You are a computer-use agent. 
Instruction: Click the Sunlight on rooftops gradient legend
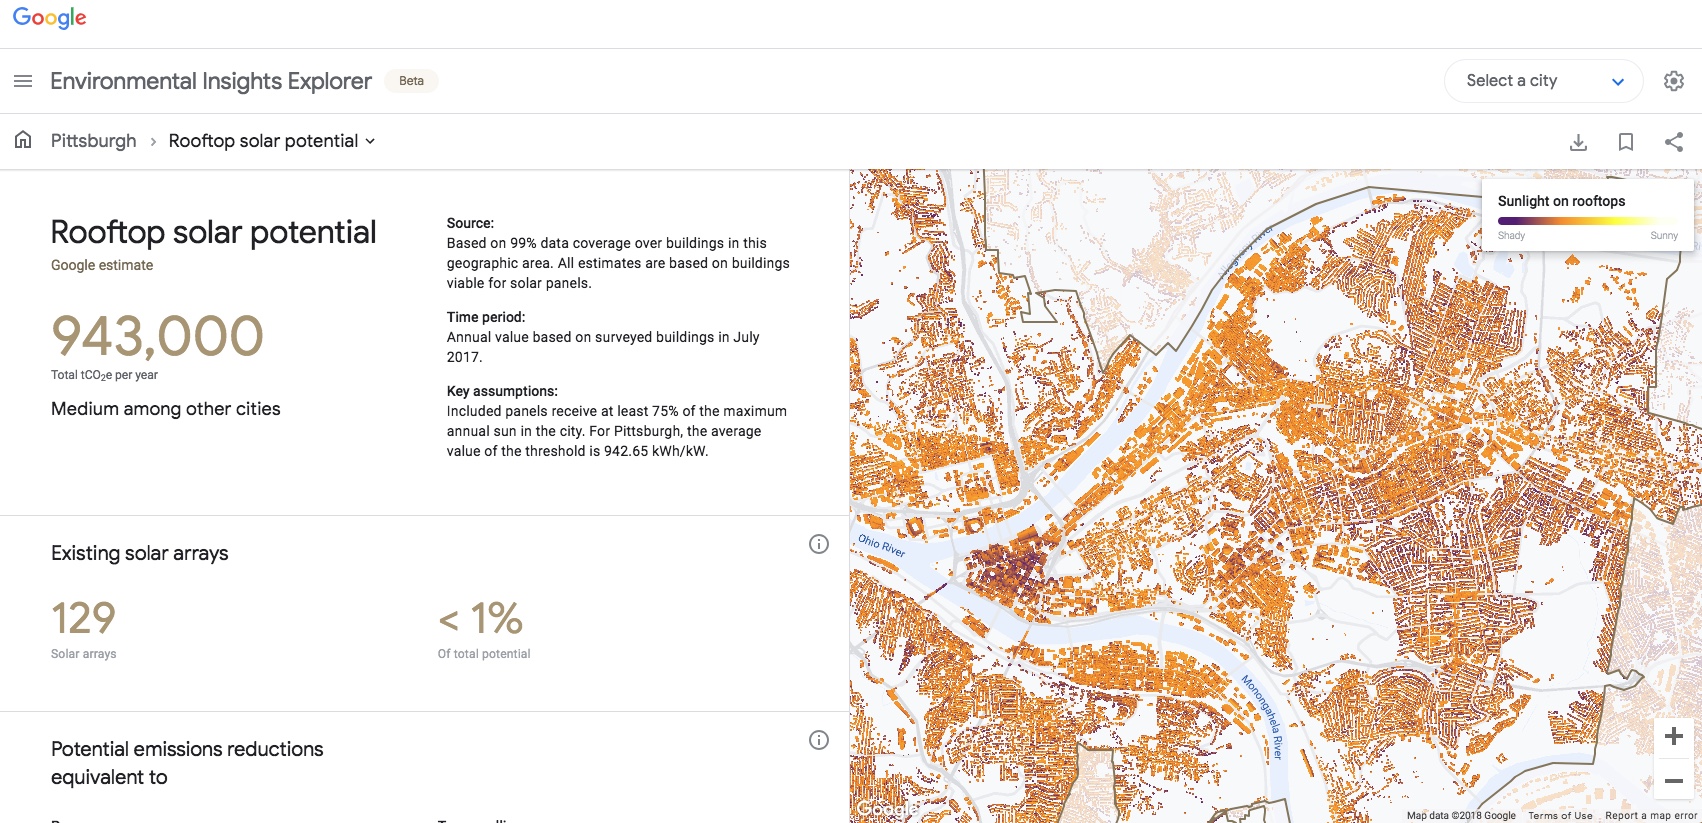[1588, 220]
